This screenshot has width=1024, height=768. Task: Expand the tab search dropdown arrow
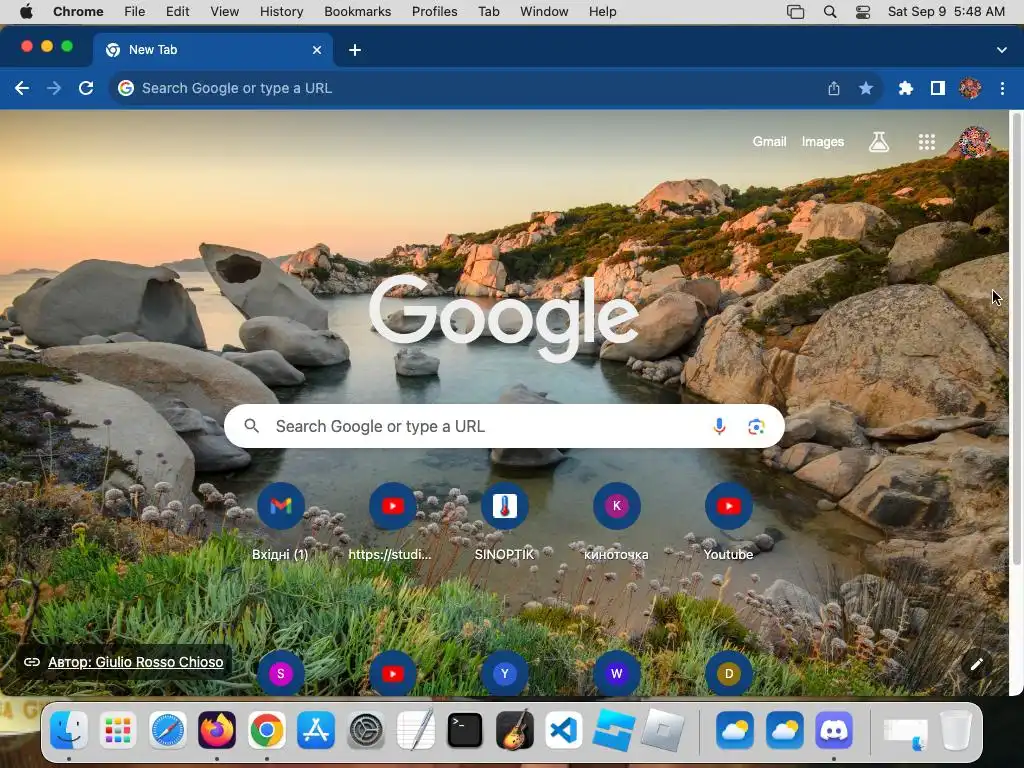tap(1001, 50)
